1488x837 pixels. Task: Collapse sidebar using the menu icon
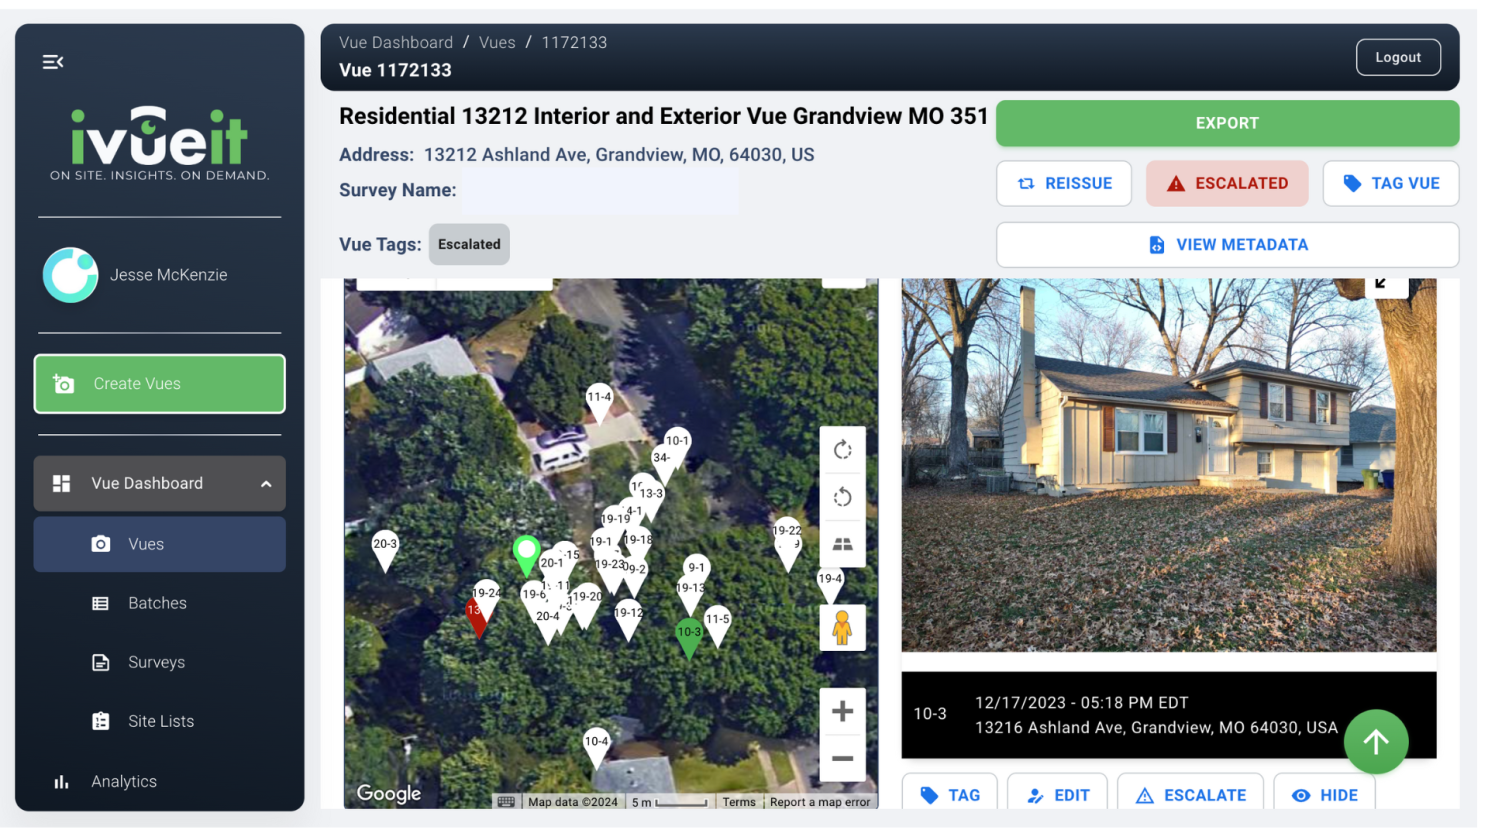[53, 62]
